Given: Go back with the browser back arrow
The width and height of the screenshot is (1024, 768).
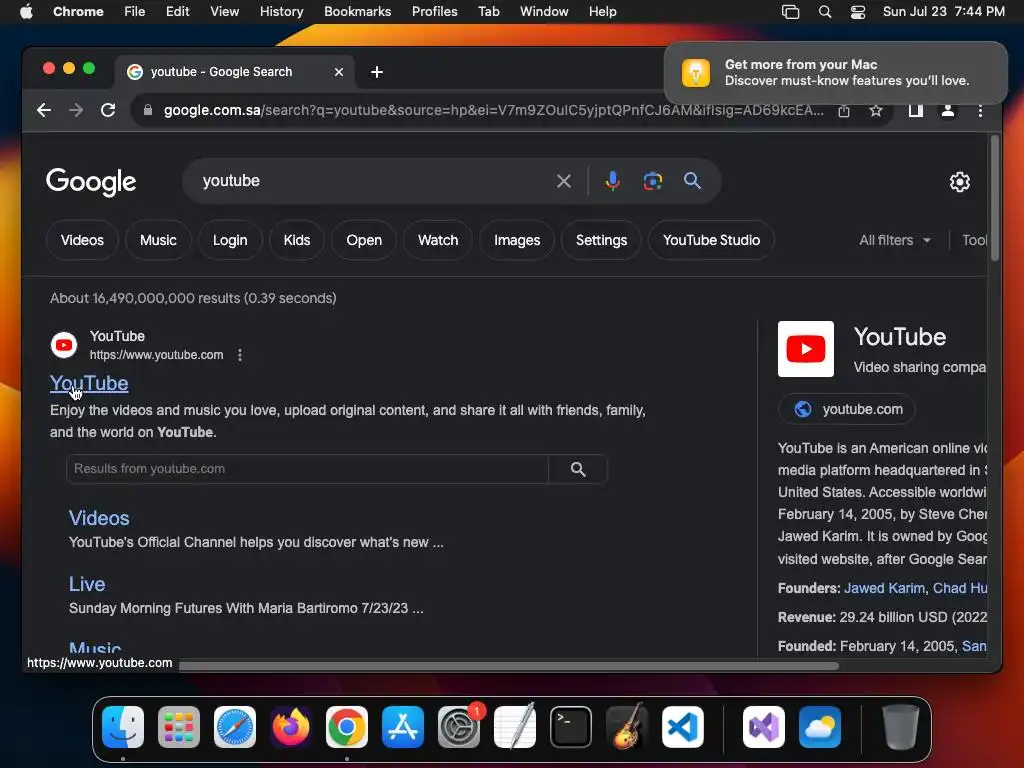Looking at the screenshot, I should [44, 110].
